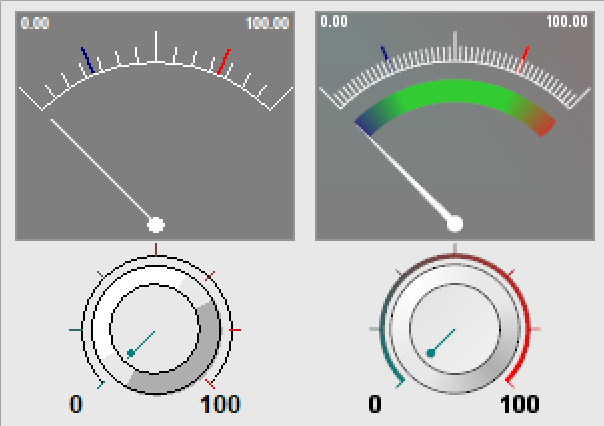Click the blue marker on left meter
Screen dimensions: 604x426
88,60
